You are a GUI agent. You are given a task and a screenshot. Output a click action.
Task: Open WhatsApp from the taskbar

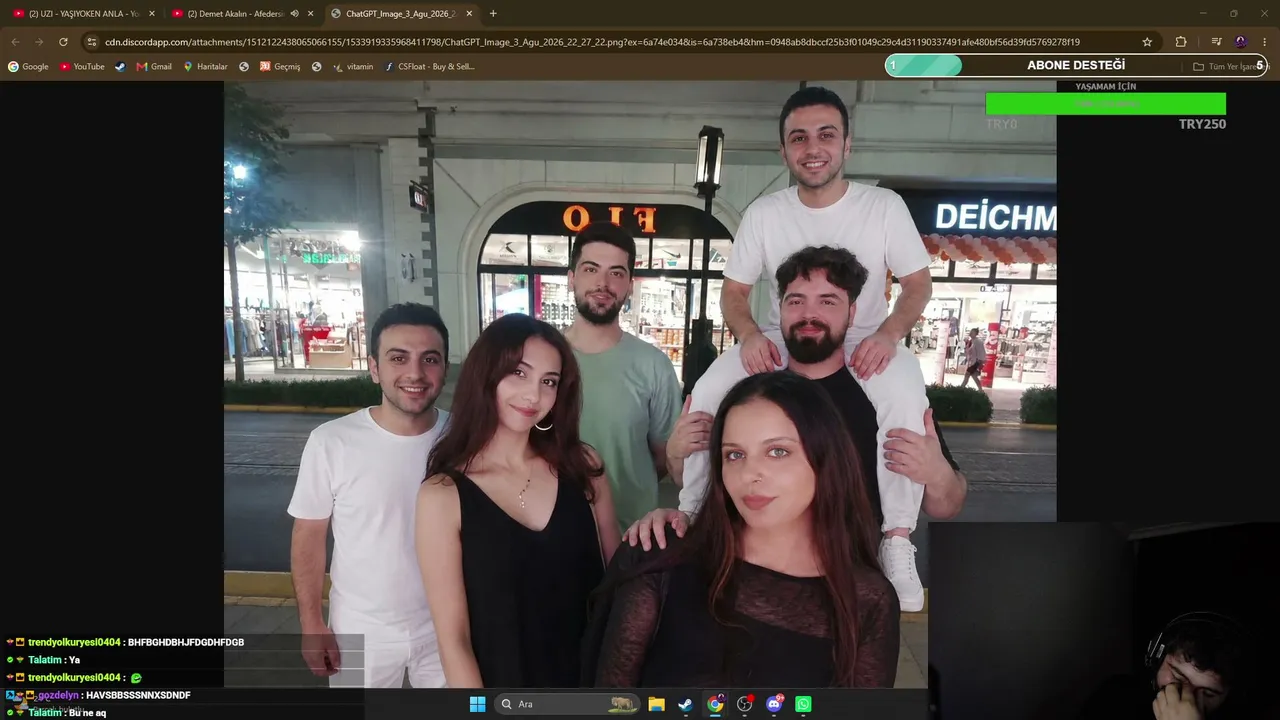(803, 704)
